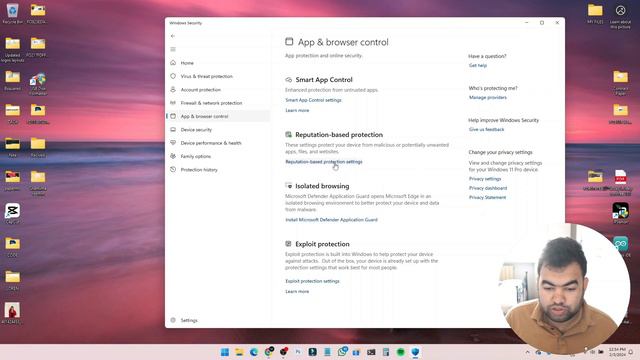Open the green Spotify taskbar icon

click(x=400, y=352)
